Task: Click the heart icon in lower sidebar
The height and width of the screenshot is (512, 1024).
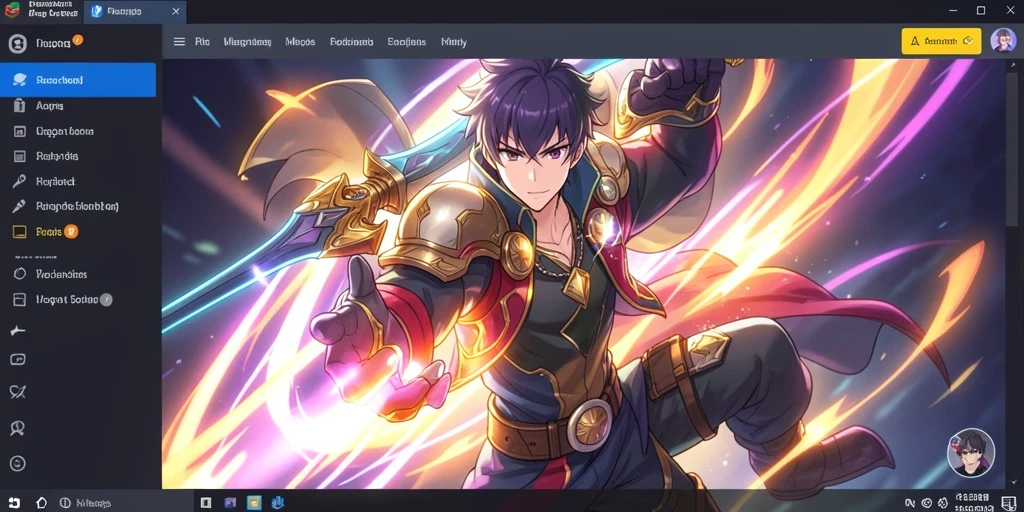Action: (18, 392)
